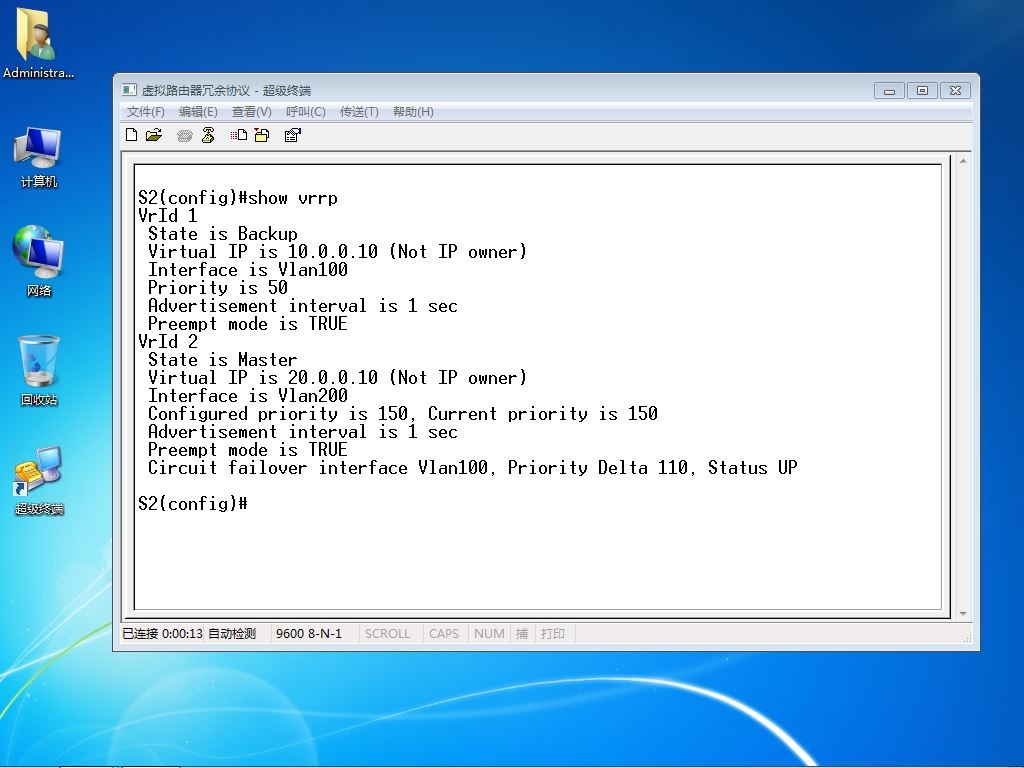The height and width of the screenshot is (768, 1024).
Task: Click 'Priority is 50' line
Action: click(217, 288)
